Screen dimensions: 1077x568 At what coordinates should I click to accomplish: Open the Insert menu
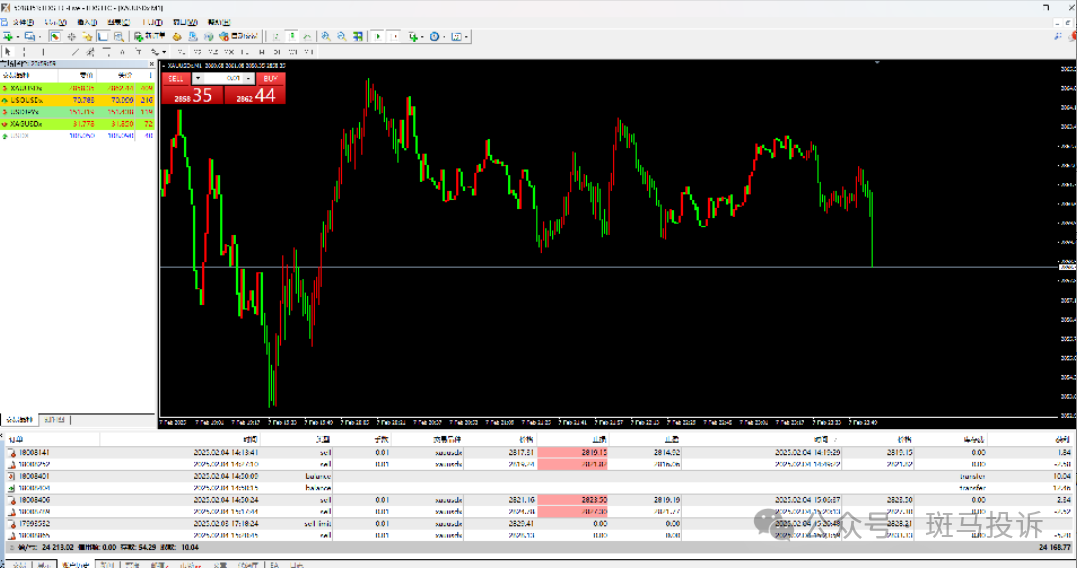pyautogui.click(x=87, y=22)
